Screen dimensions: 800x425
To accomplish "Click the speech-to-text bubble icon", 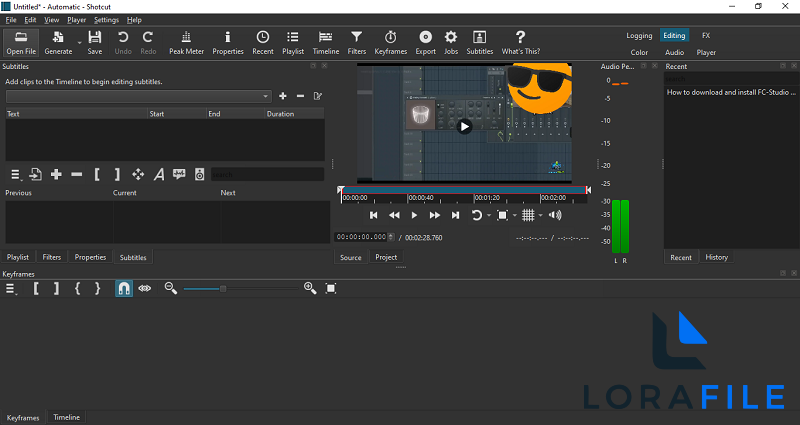I will 179,174.
